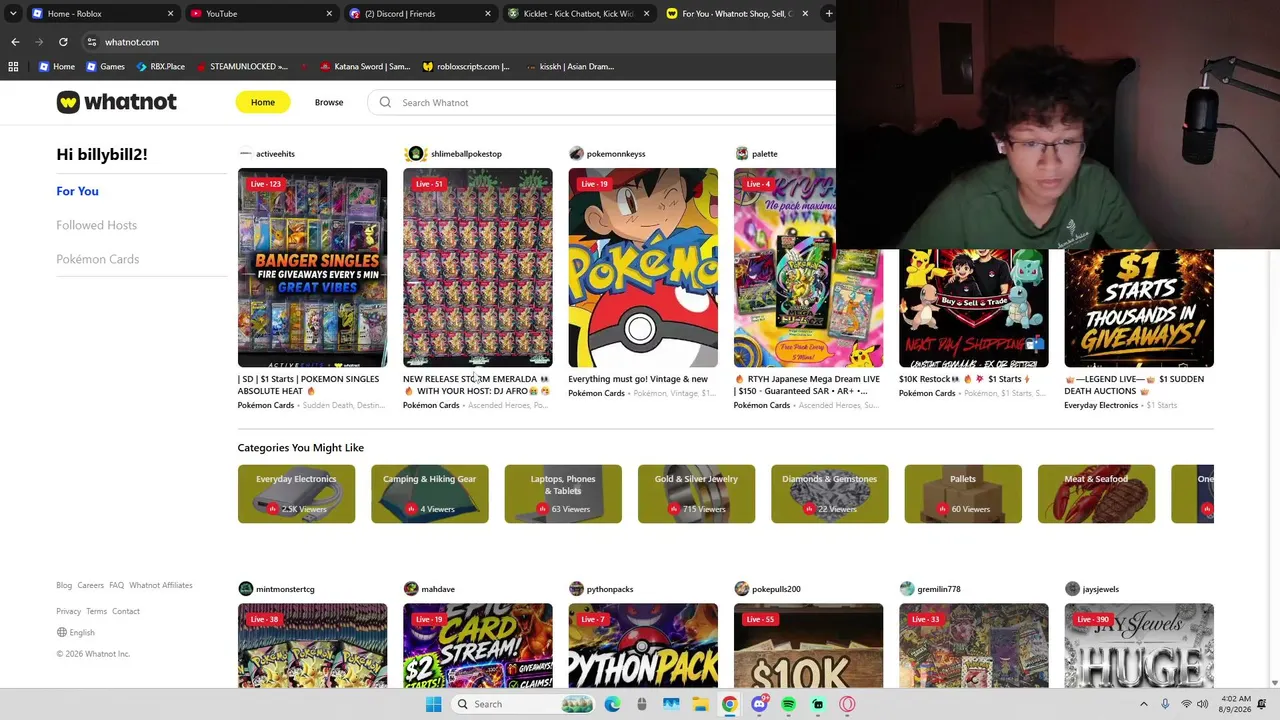Click the search magnifier icon in Whatnot

(x=385, y=102)
